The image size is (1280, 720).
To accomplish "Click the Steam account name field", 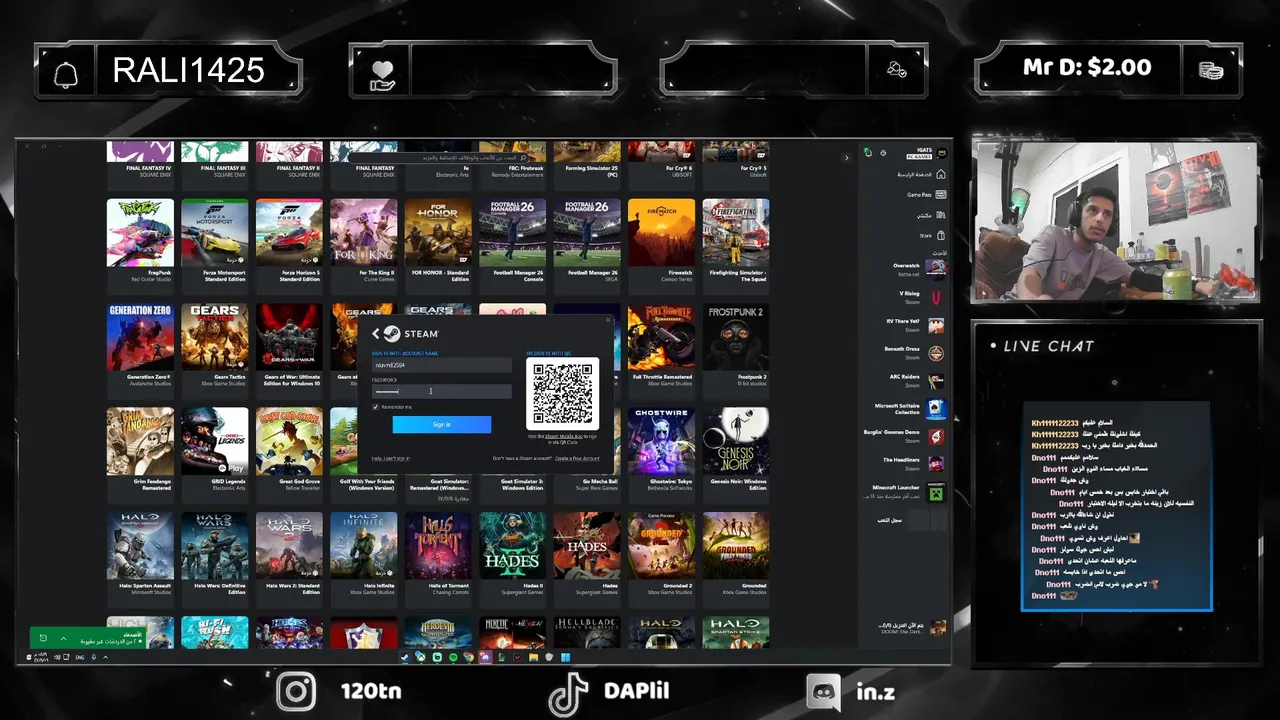I will (441, 365).
